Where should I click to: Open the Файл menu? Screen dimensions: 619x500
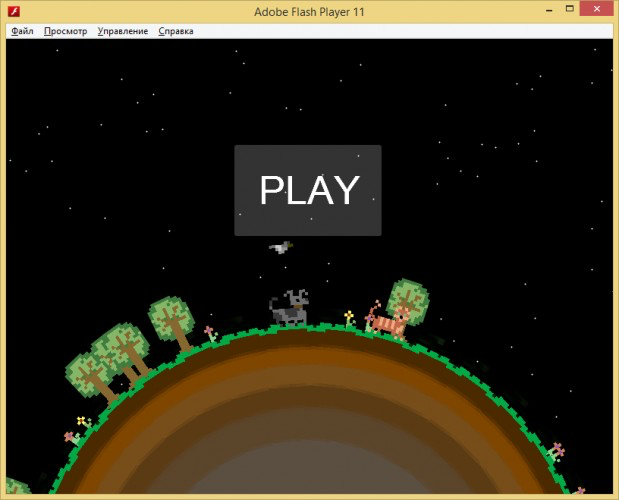pyautogui.click(x=22, y=31)
